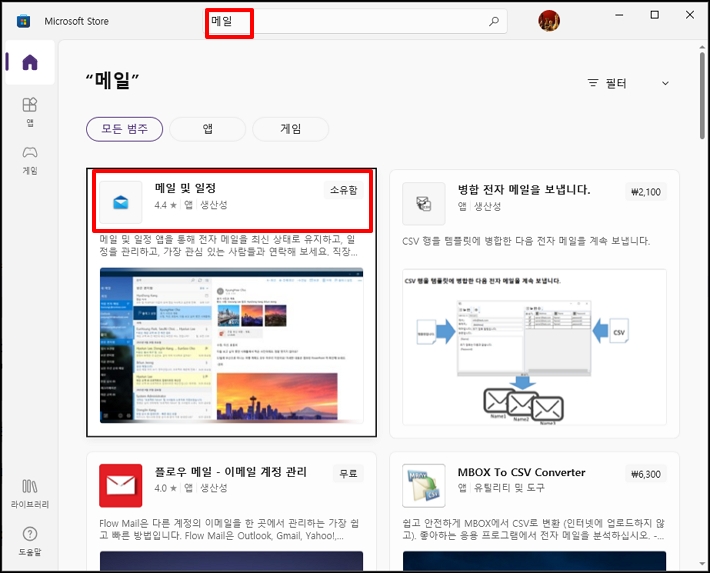Open 플로우 메일 - 이메일 계정 관리 title
Viewport: 710px width, 573px height.
pos(230,472)
